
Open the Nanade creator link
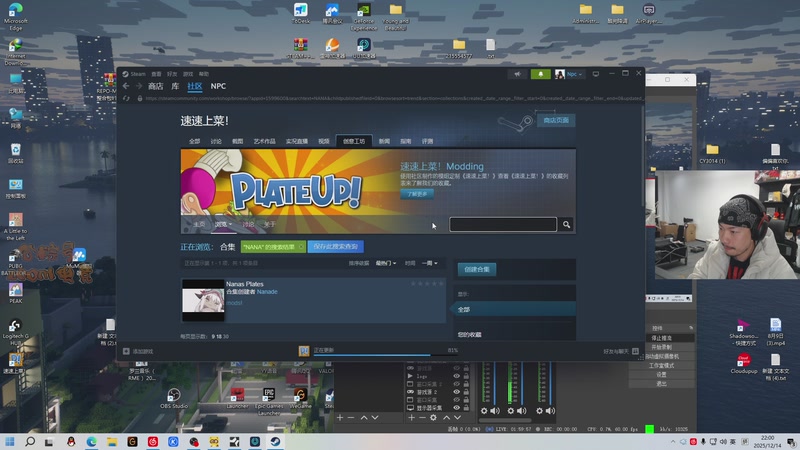267,292
